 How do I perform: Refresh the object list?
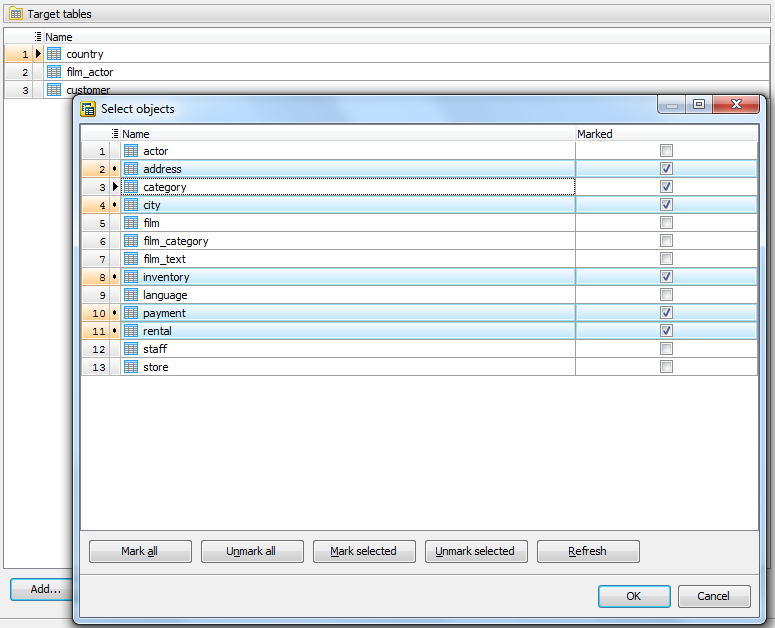click(588, 551)
